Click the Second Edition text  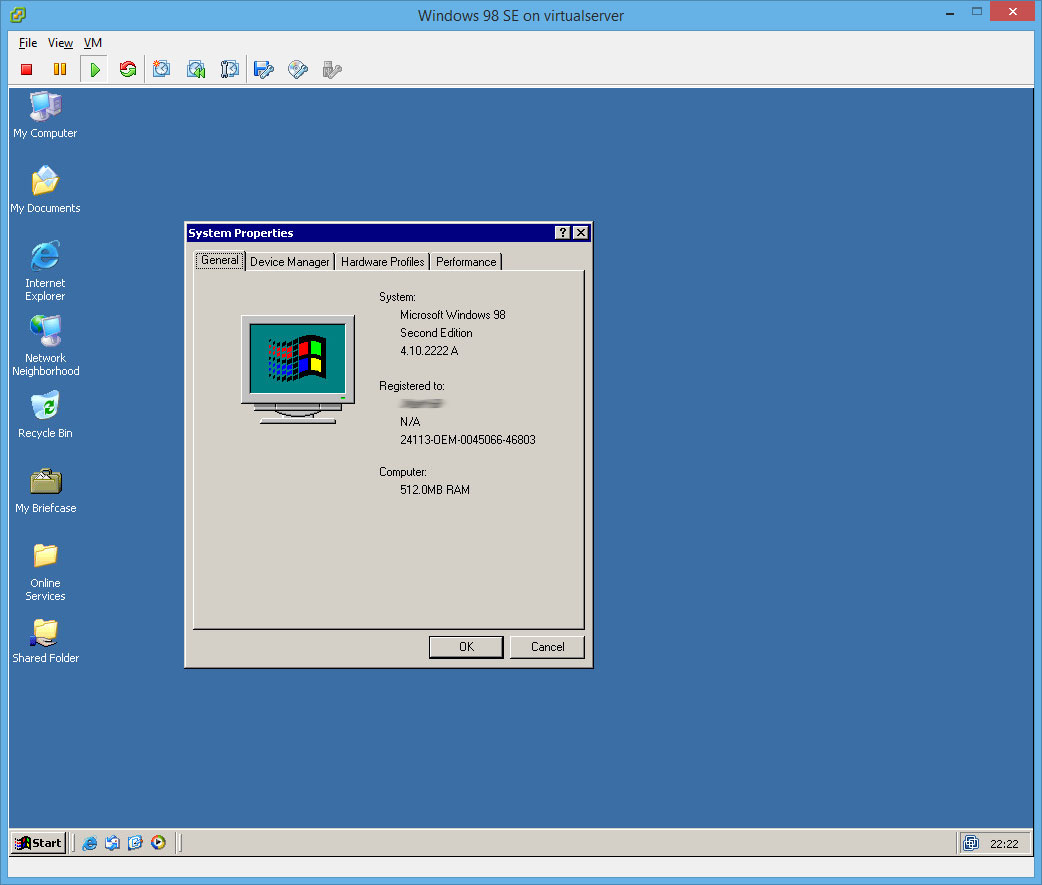(x=436, y=333)
